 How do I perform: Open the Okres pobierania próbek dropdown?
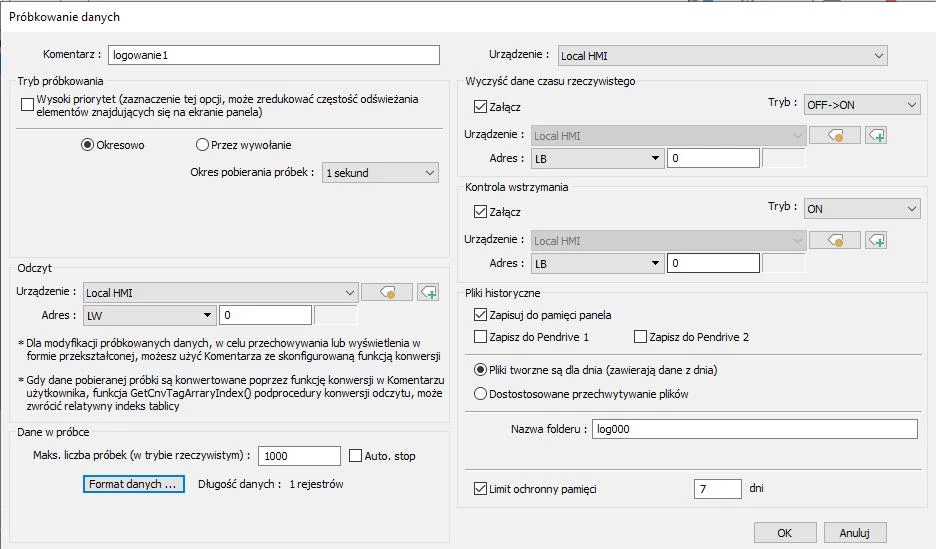[x=380, y=173]
